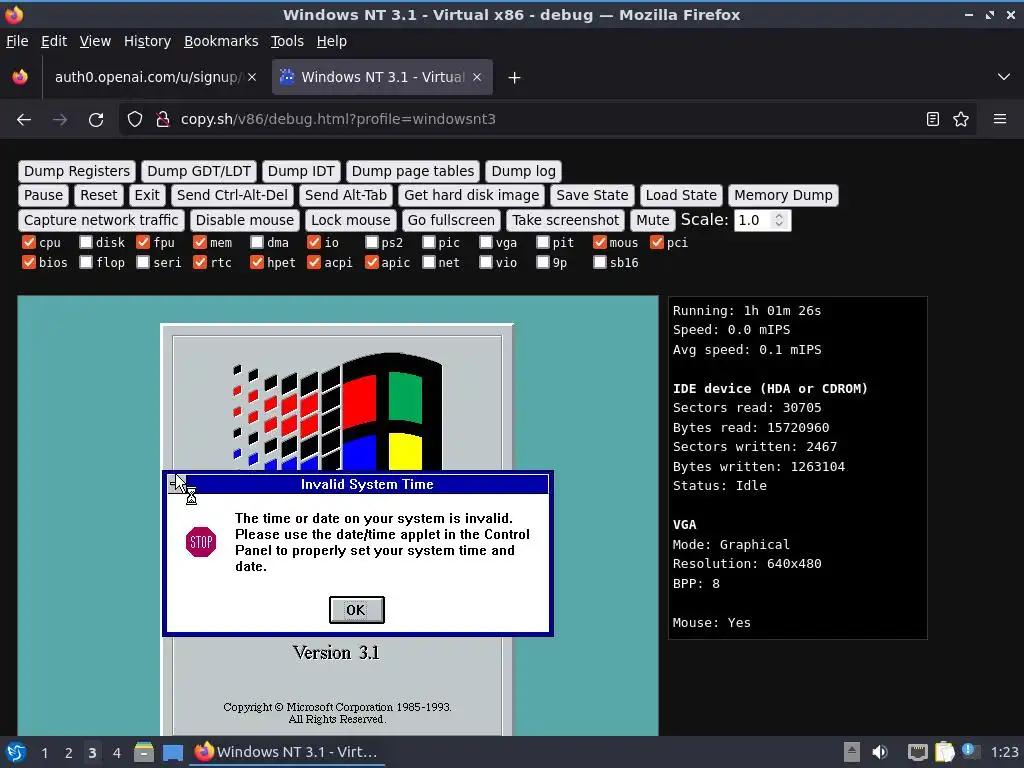Toggle the pci log checkbox

tap(657, 242)
